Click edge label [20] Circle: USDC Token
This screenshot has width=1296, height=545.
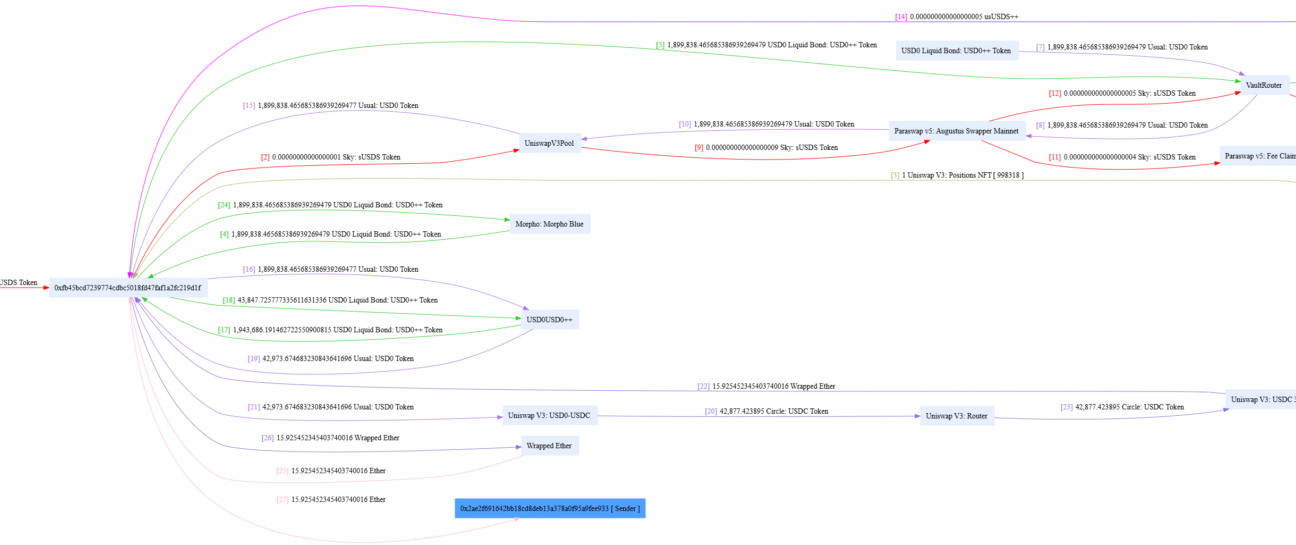(x=766, y=411)
